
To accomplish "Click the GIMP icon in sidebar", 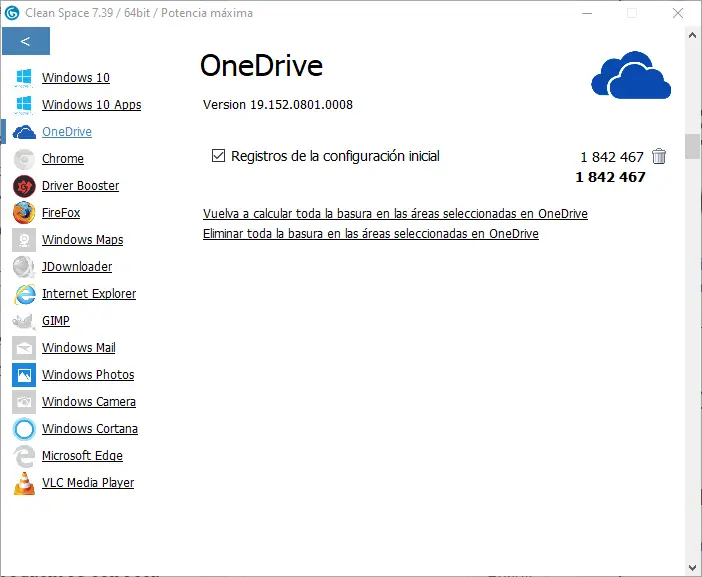I will [x=24, y=321].
